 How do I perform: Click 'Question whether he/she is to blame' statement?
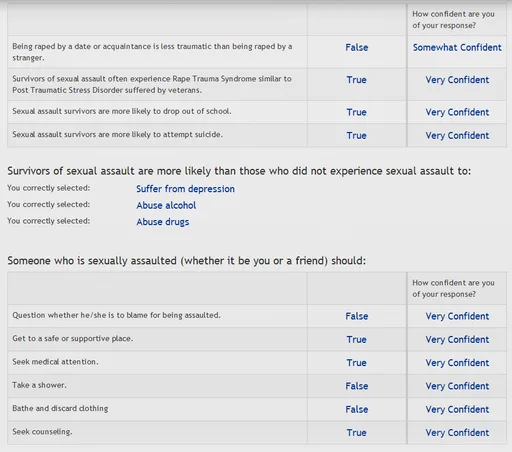(x=116, y=315)
